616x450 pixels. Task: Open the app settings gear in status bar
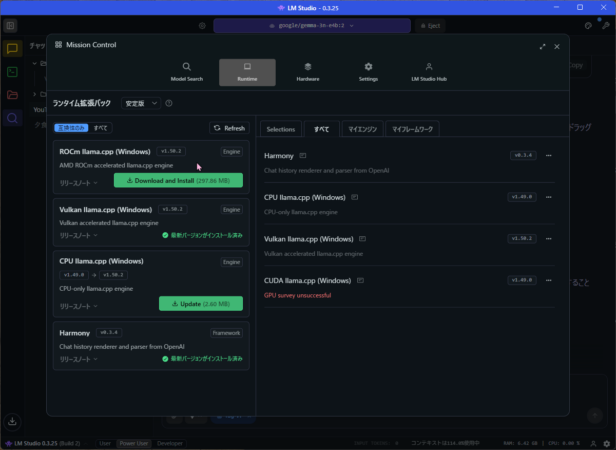point(607,443)
